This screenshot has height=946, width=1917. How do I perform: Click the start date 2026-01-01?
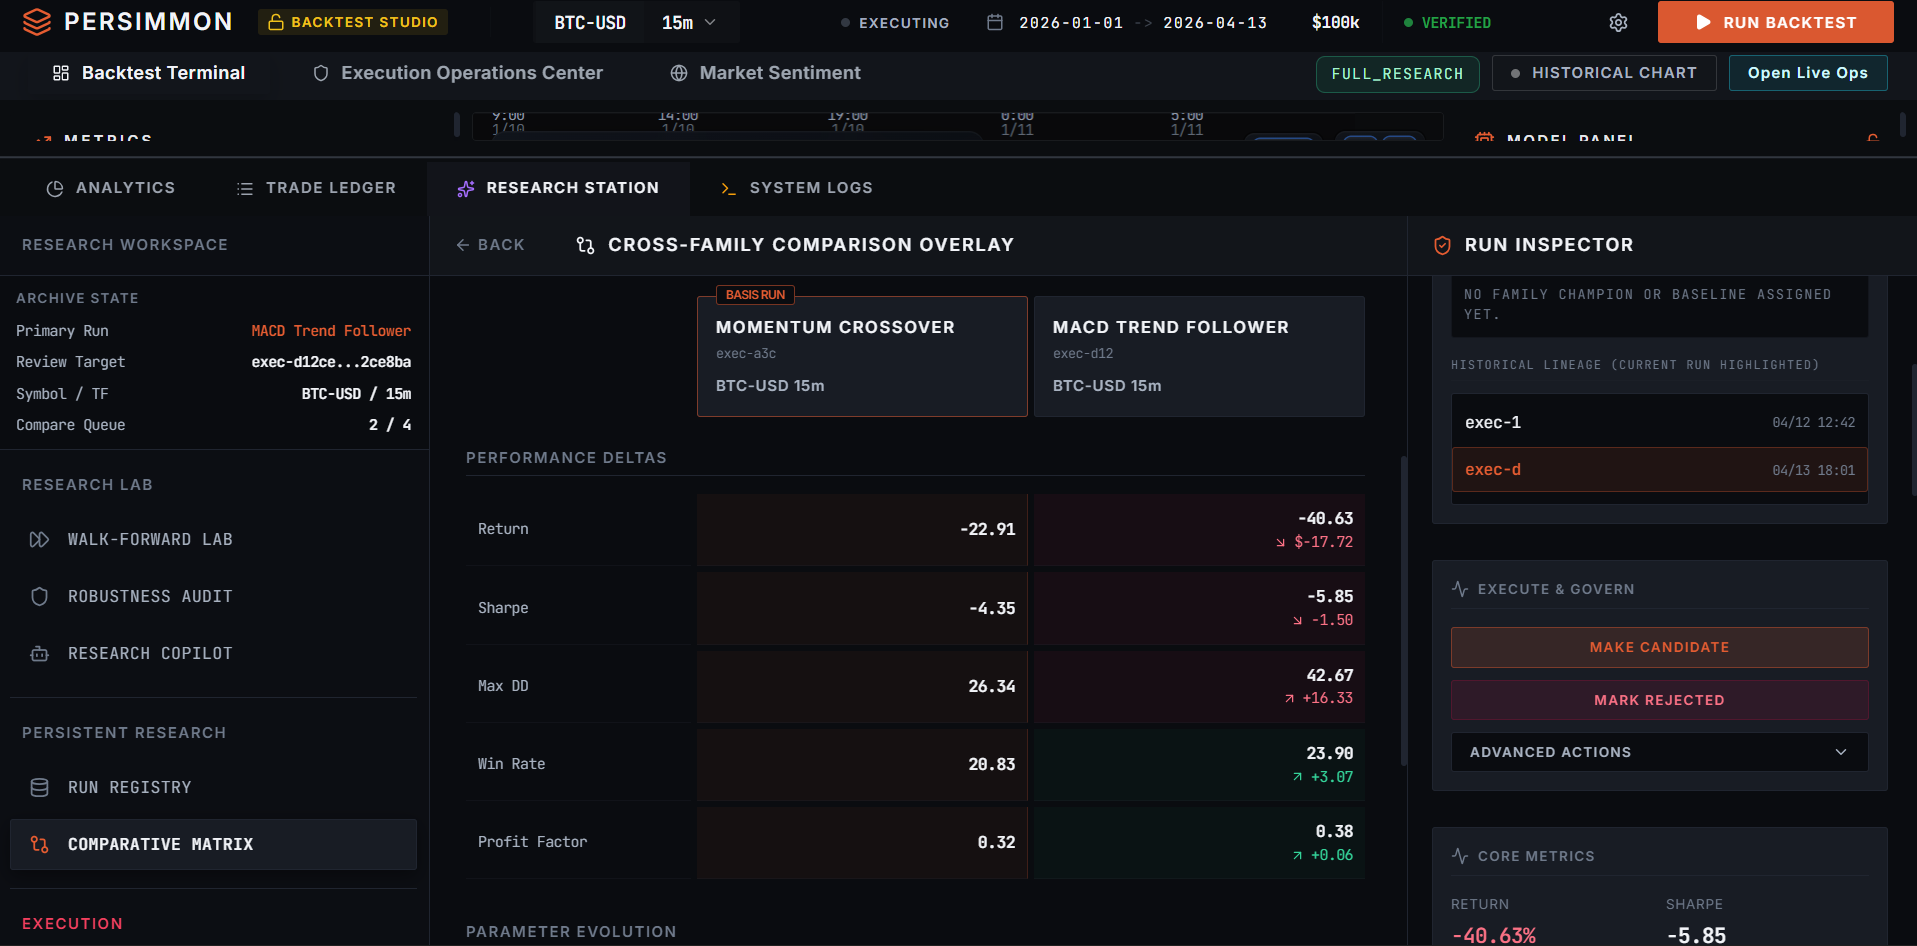(1070, 23)
